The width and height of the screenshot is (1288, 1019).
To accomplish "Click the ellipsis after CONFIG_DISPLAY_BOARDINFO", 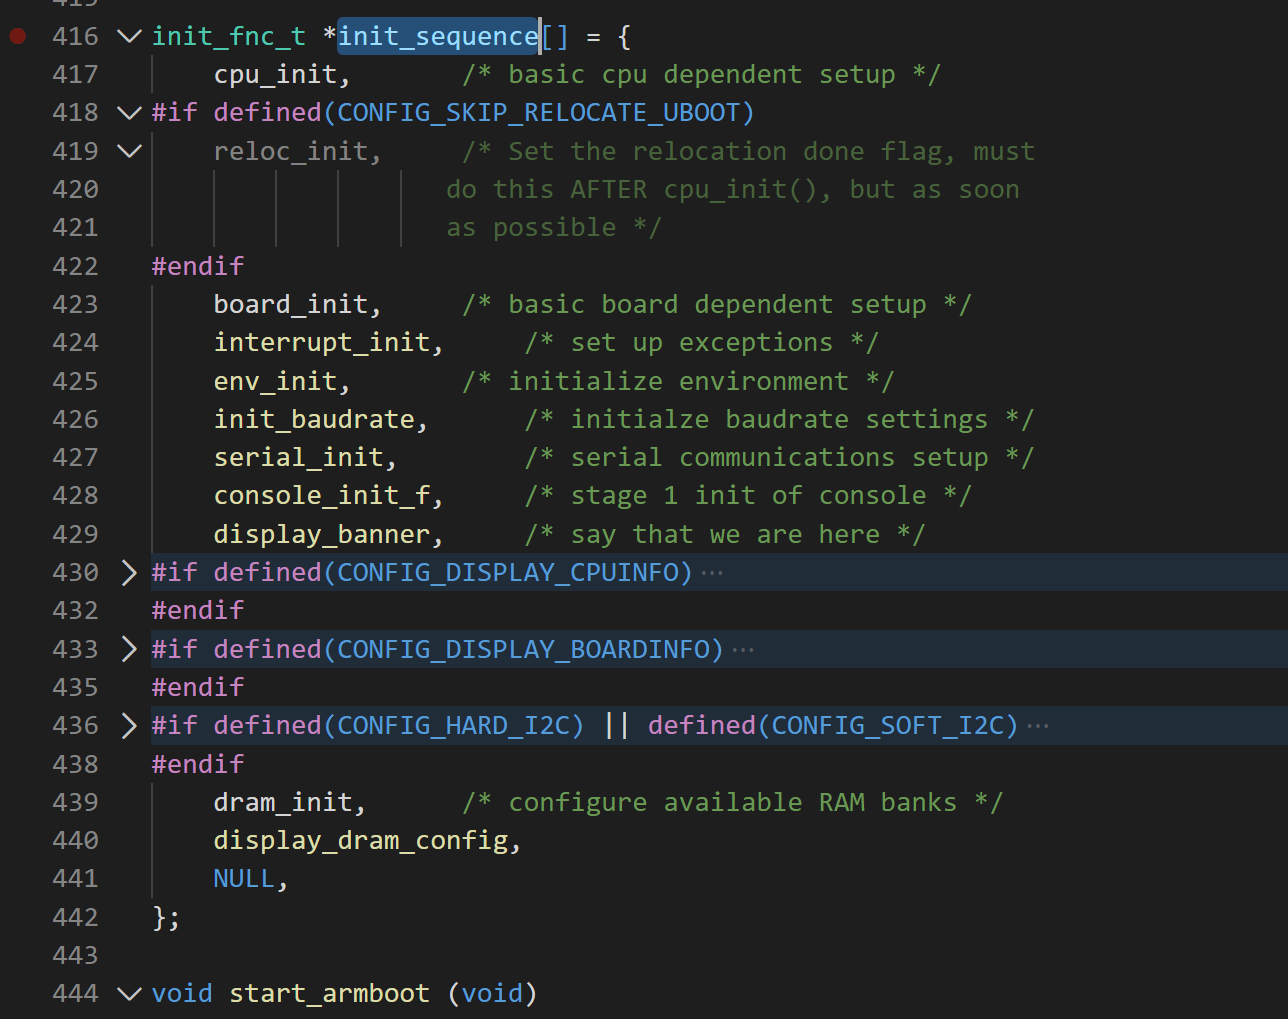I will (x=743, y=650).
